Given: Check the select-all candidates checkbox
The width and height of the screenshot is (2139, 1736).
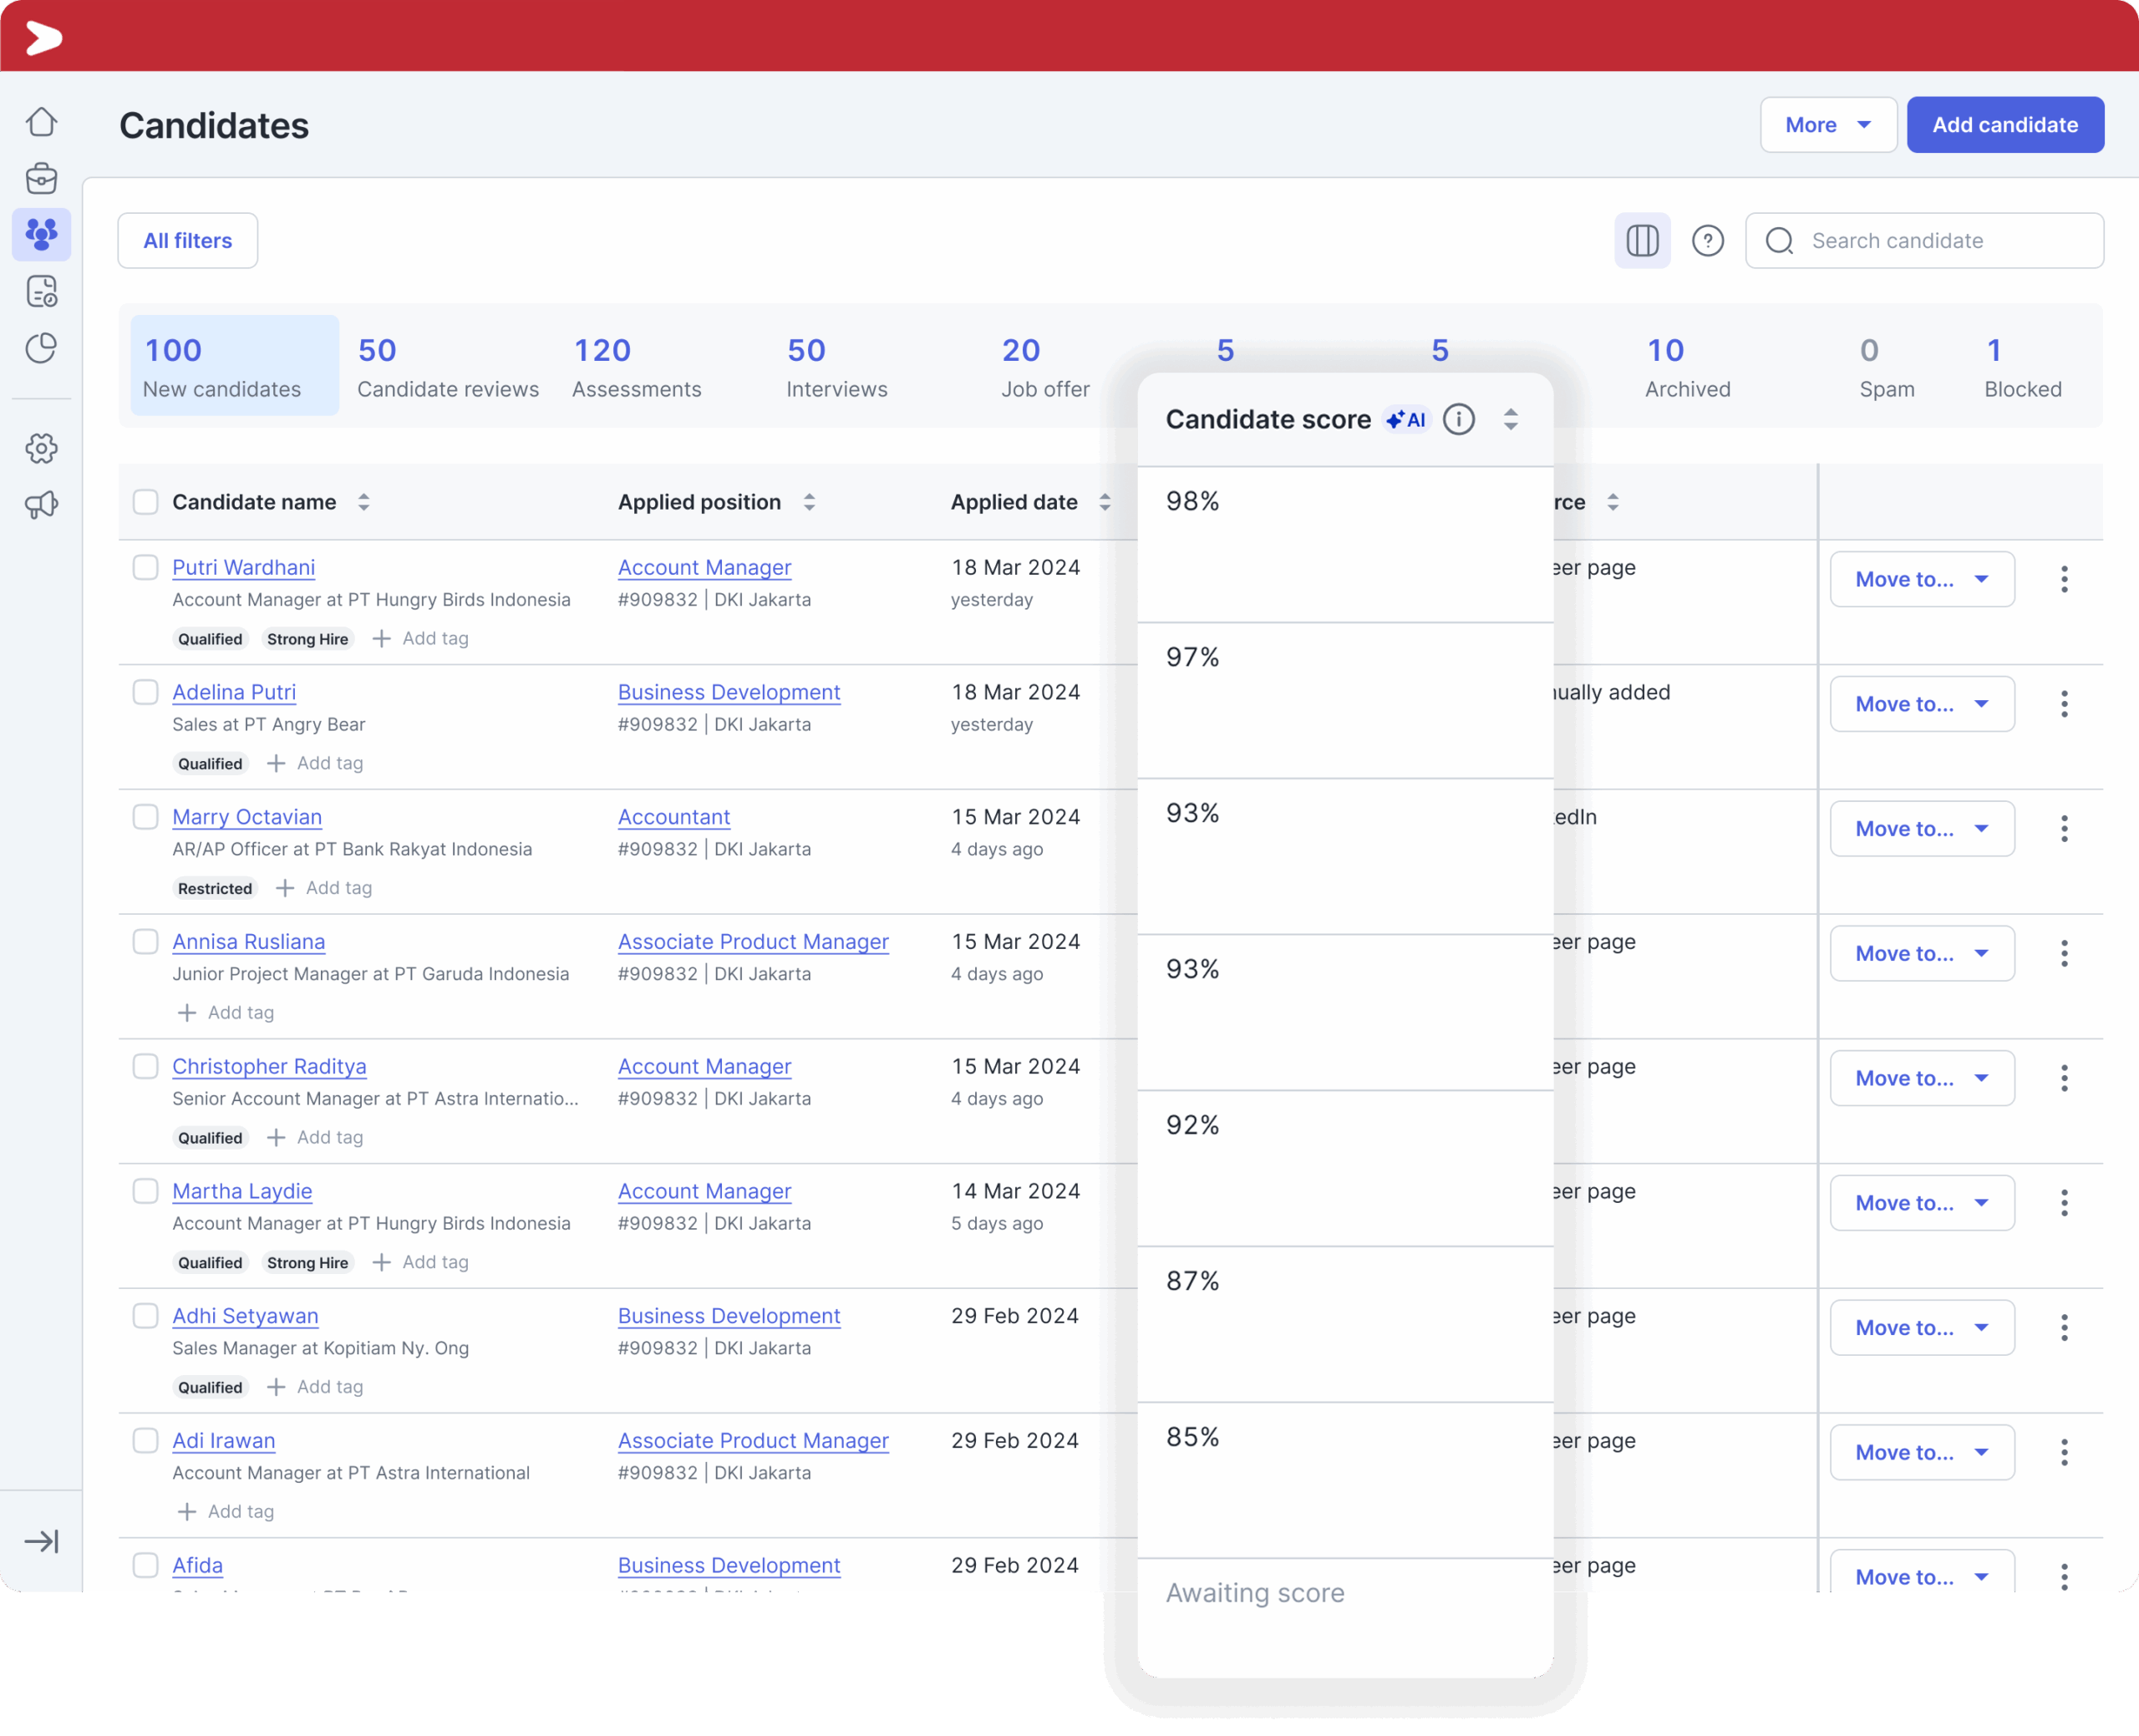Looking at the screenshot, I should pos(146,502).
